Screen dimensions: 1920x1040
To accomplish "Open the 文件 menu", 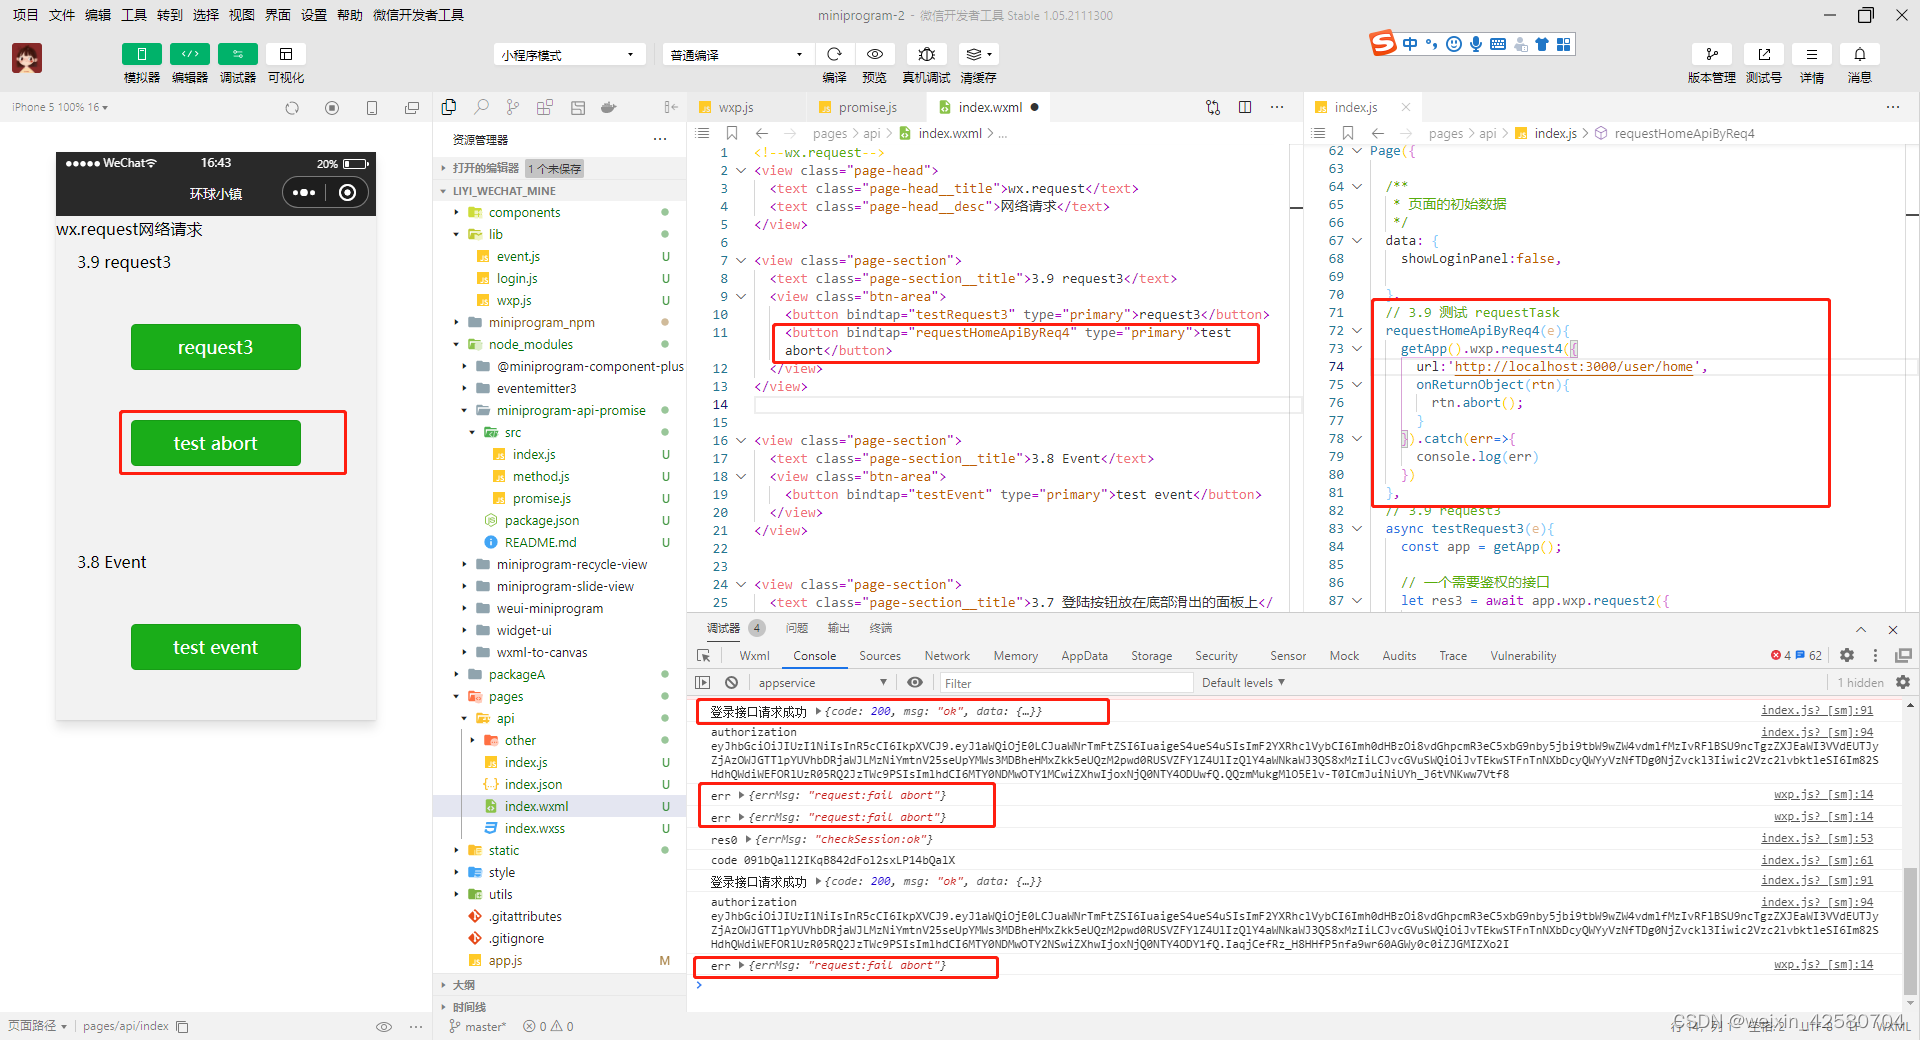I will pyautogui.click(x=62, y=15).
